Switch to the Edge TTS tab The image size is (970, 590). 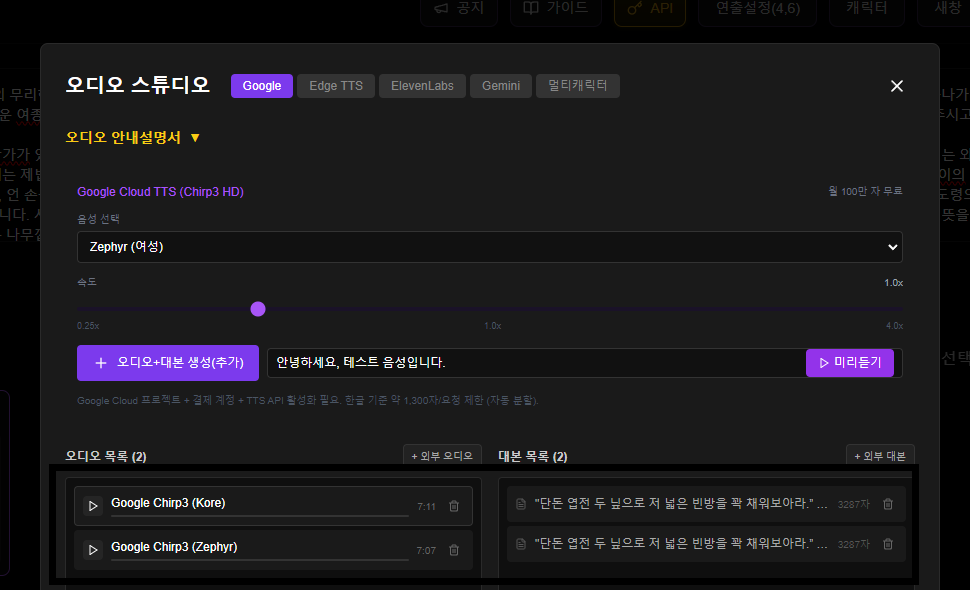point(336,86)
